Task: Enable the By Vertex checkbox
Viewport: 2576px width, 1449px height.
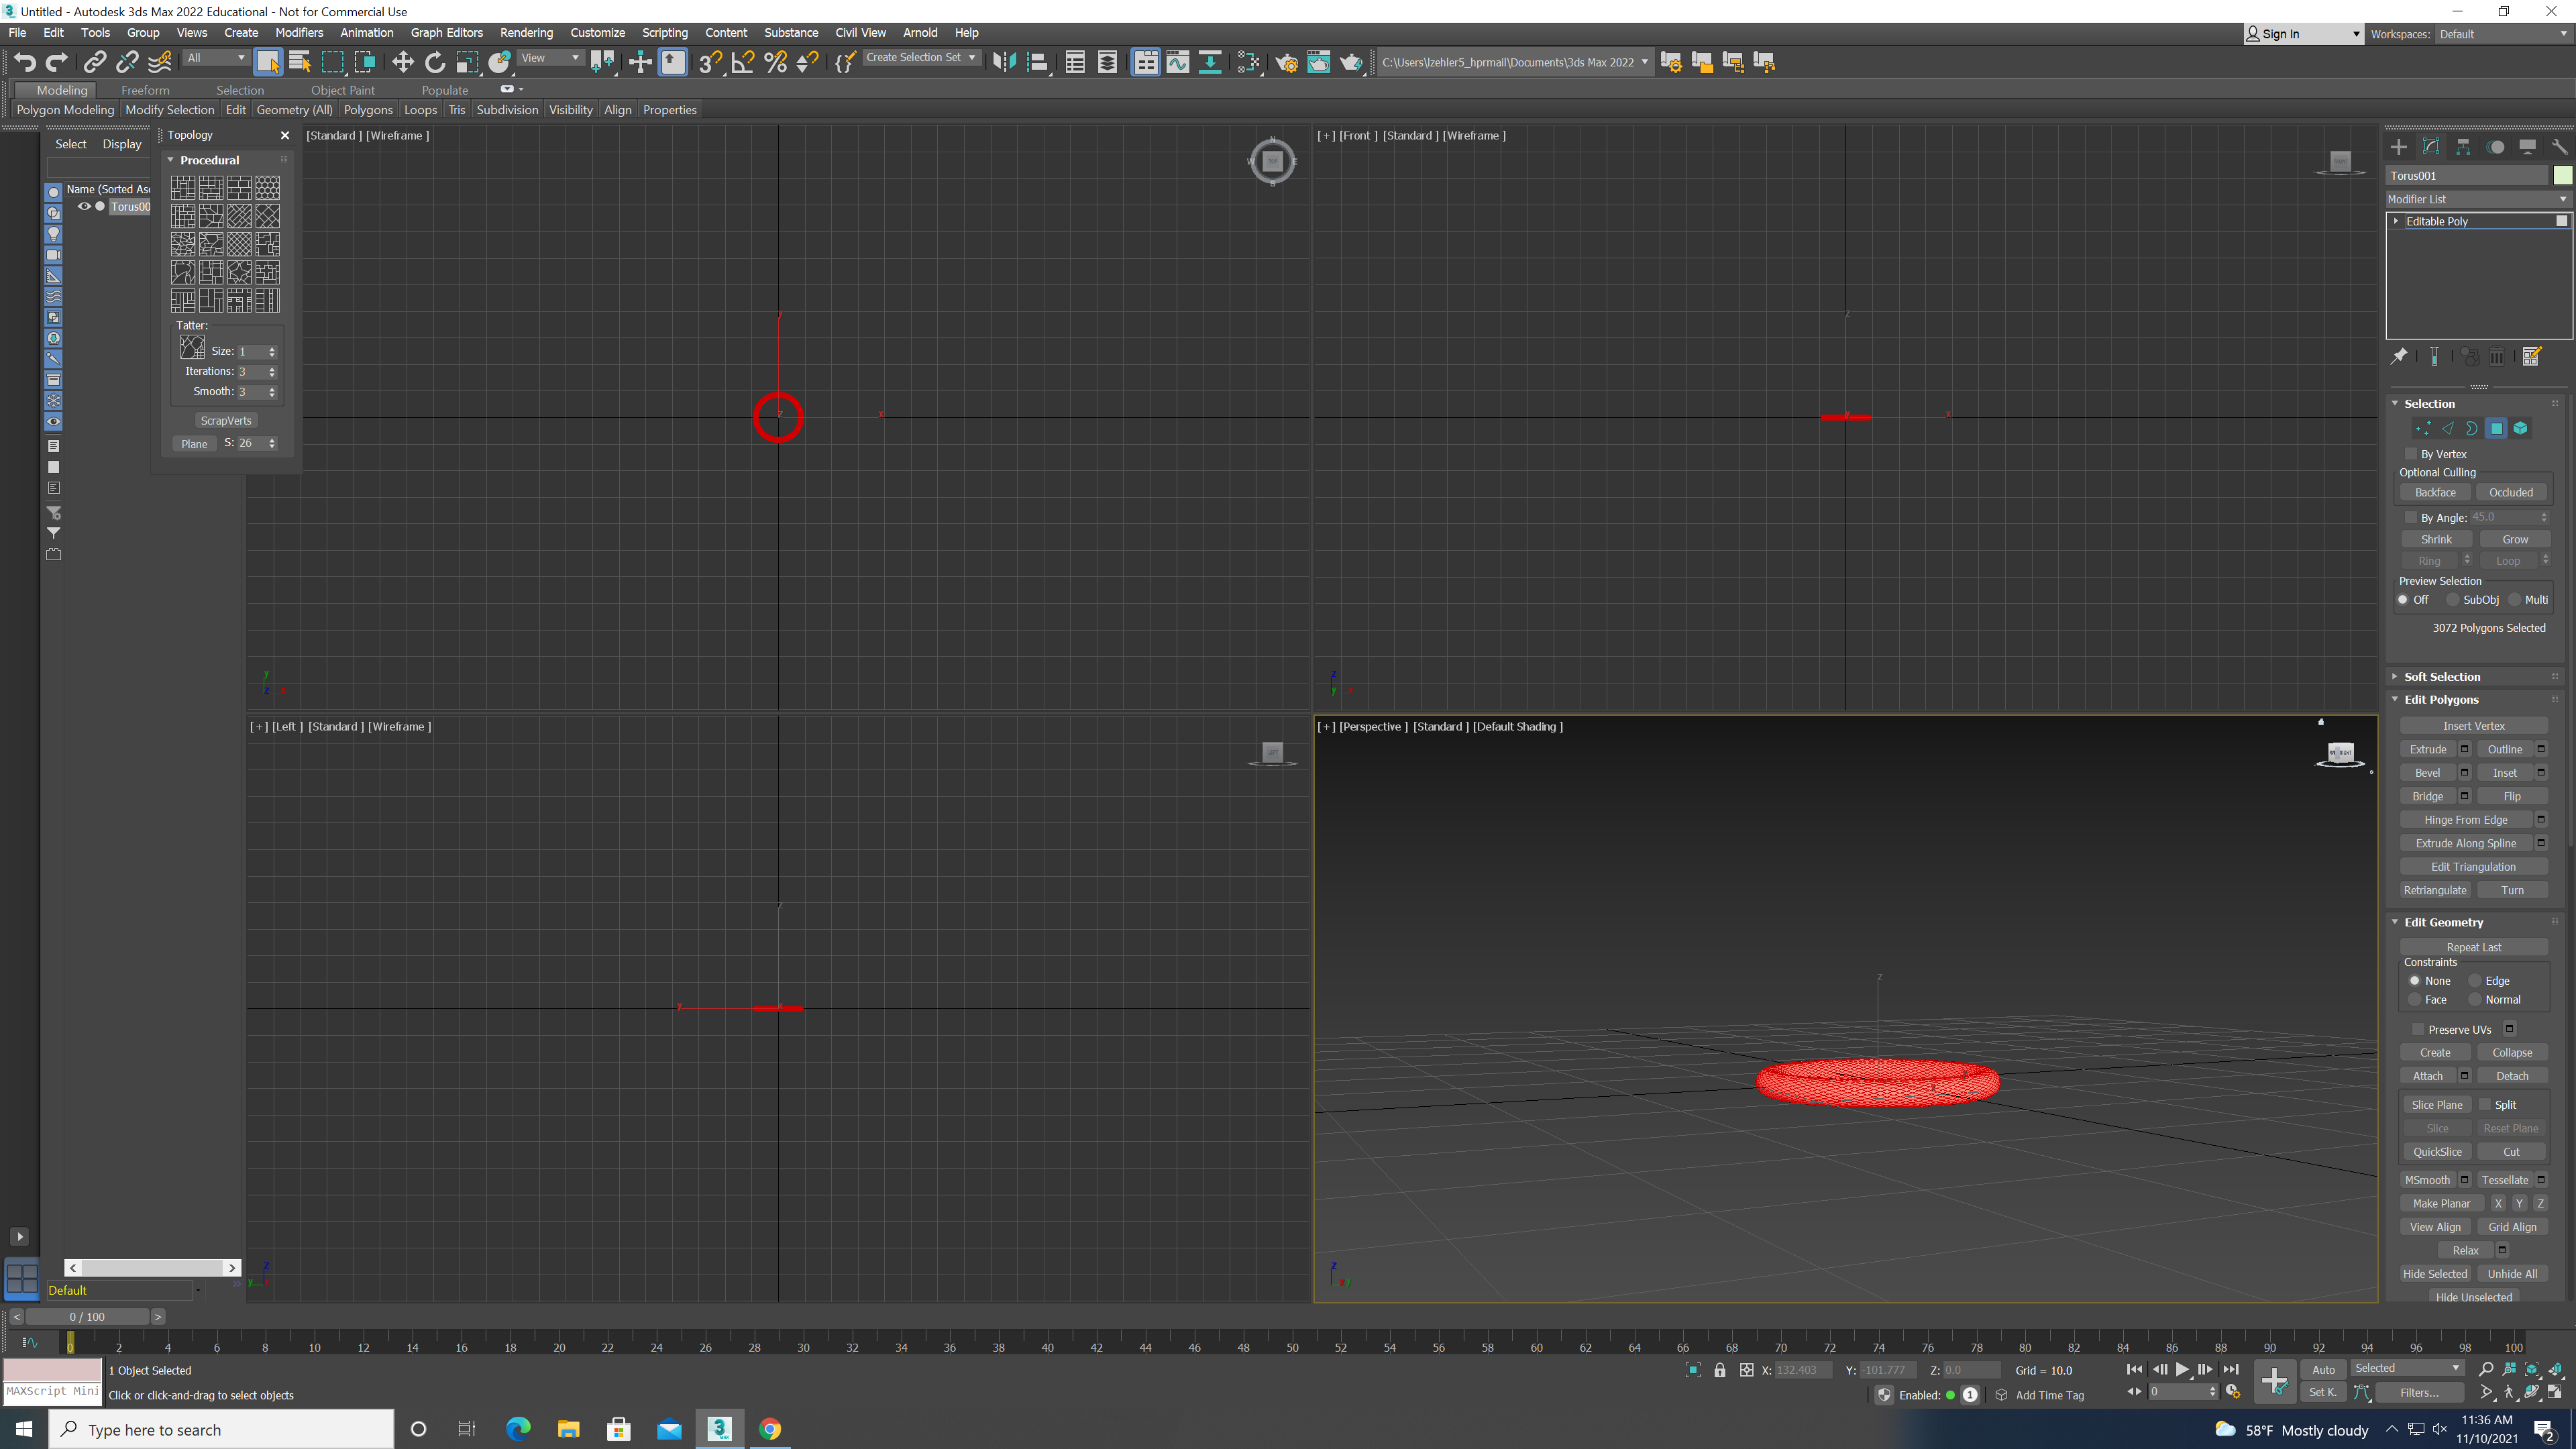Action: click(x=2411, y=453)
